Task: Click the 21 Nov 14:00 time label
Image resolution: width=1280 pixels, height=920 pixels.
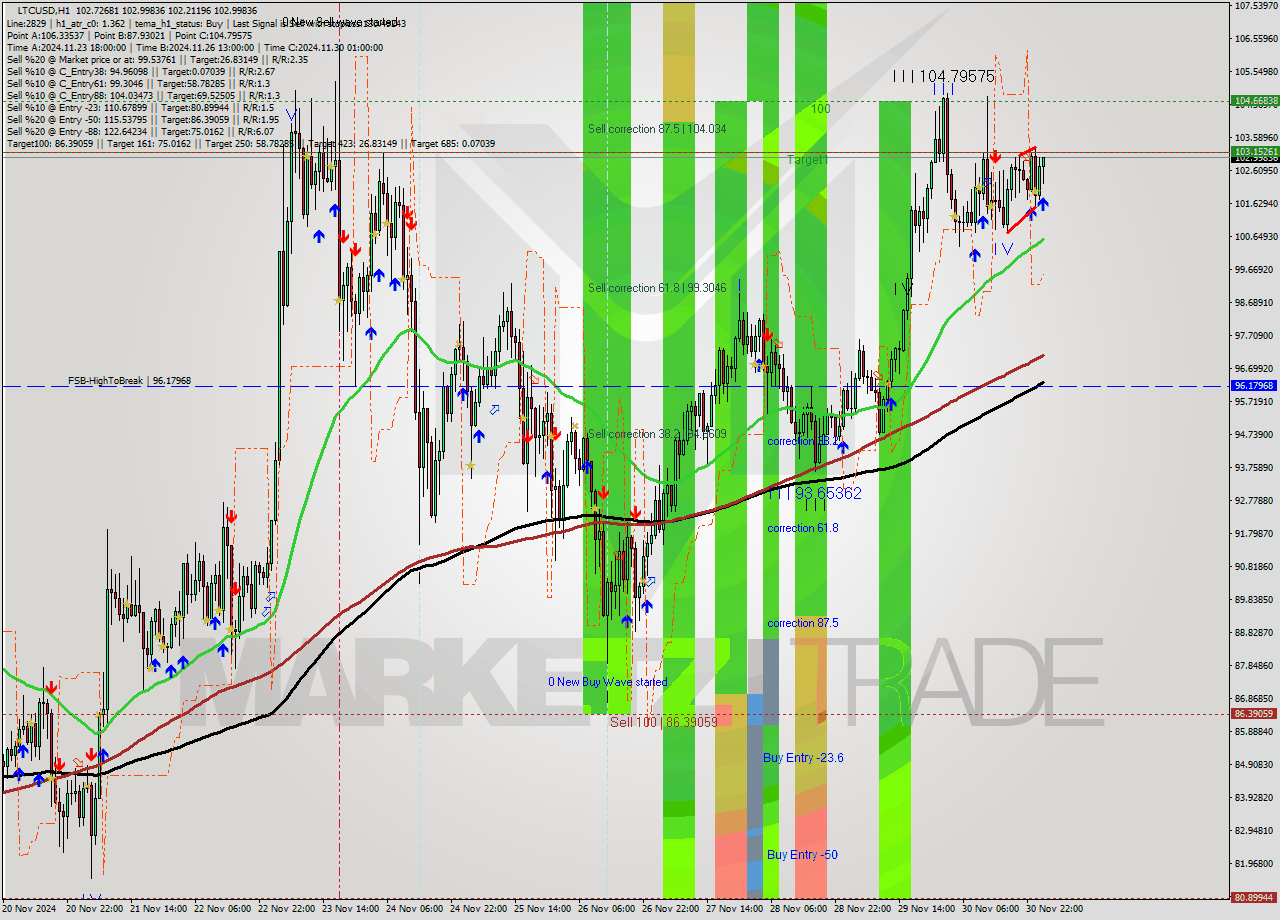Action: [158, 909]
